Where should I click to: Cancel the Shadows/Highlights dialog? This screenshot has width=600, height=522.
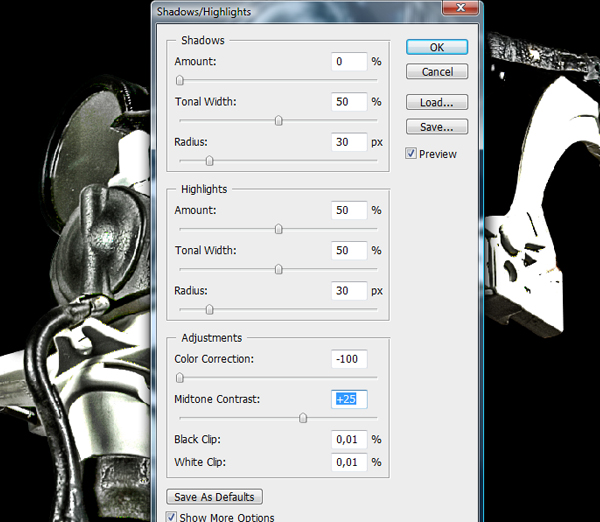tap(437, 72)
